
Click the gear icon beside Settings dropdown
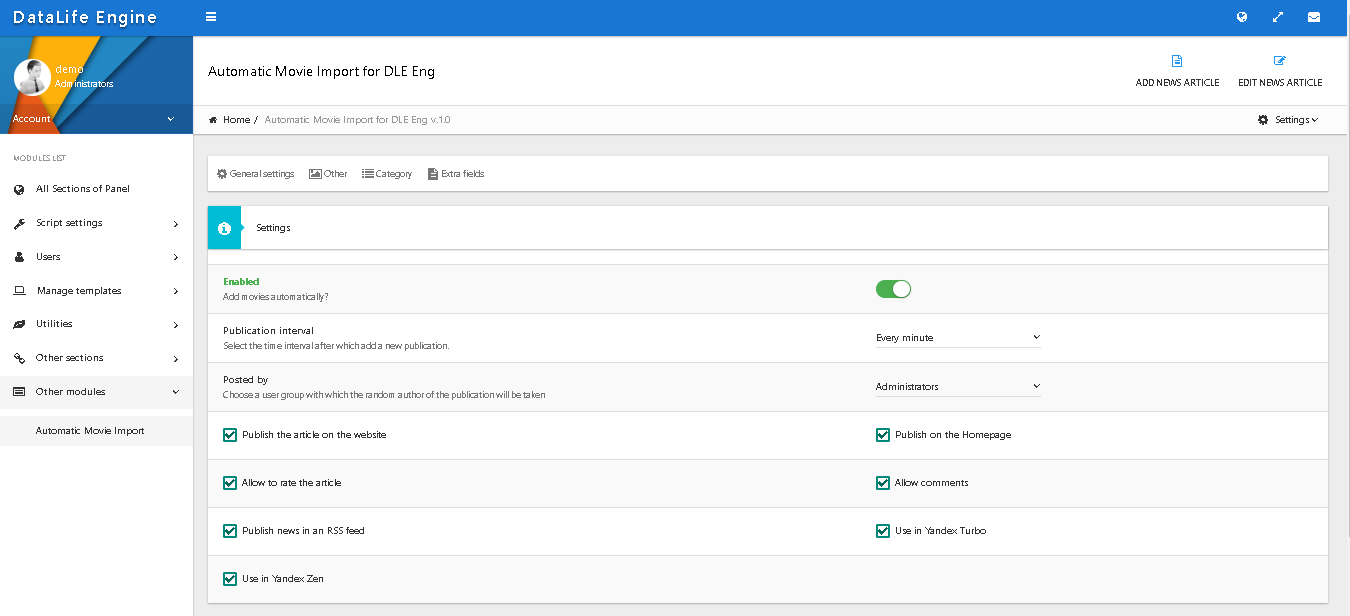tap(1263, 119)
